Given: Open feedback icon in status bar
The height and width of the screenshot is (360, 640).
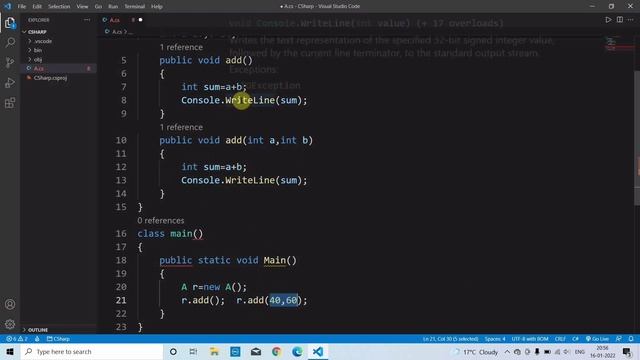Looking at the screenshot, I should [619, 339].
